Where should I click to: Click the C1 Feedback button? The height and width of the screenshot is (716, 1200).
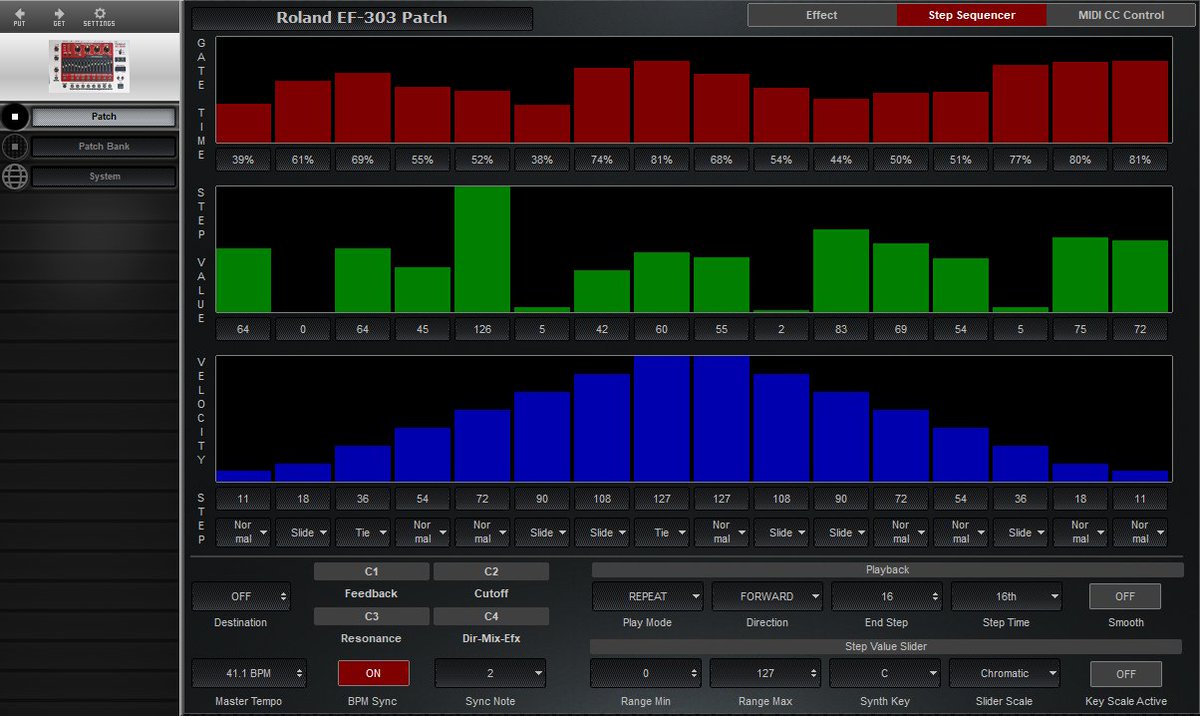[371, 572]
